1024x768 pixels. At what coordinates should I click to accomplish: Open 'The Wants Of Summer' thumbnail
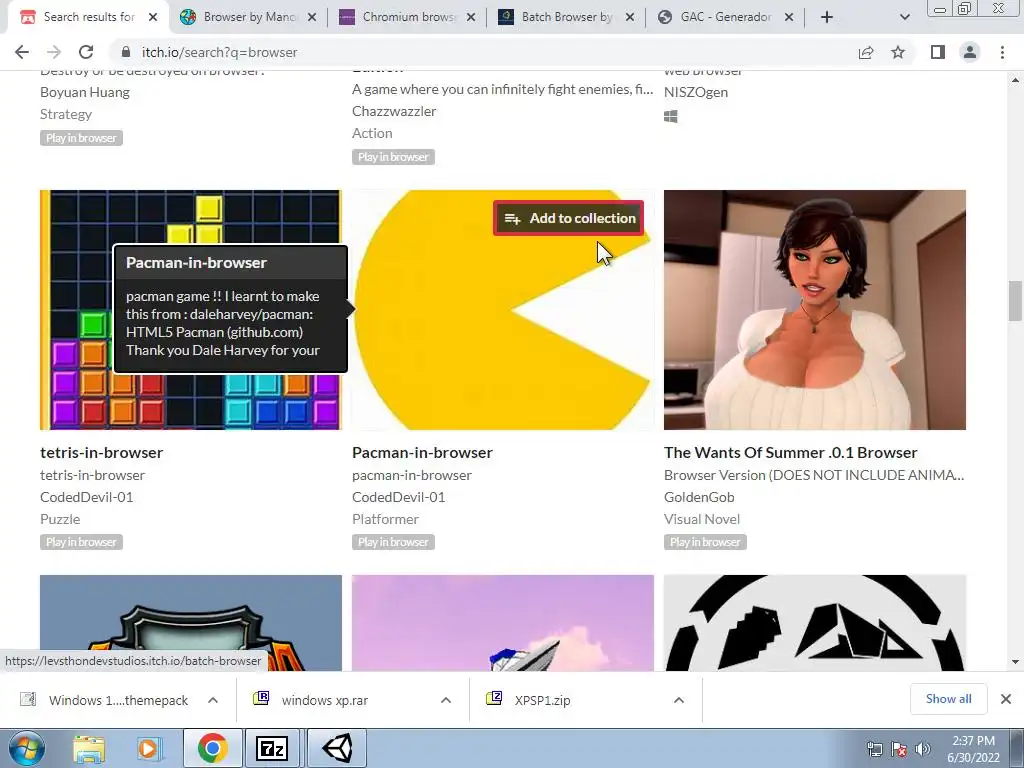[815, 310]
